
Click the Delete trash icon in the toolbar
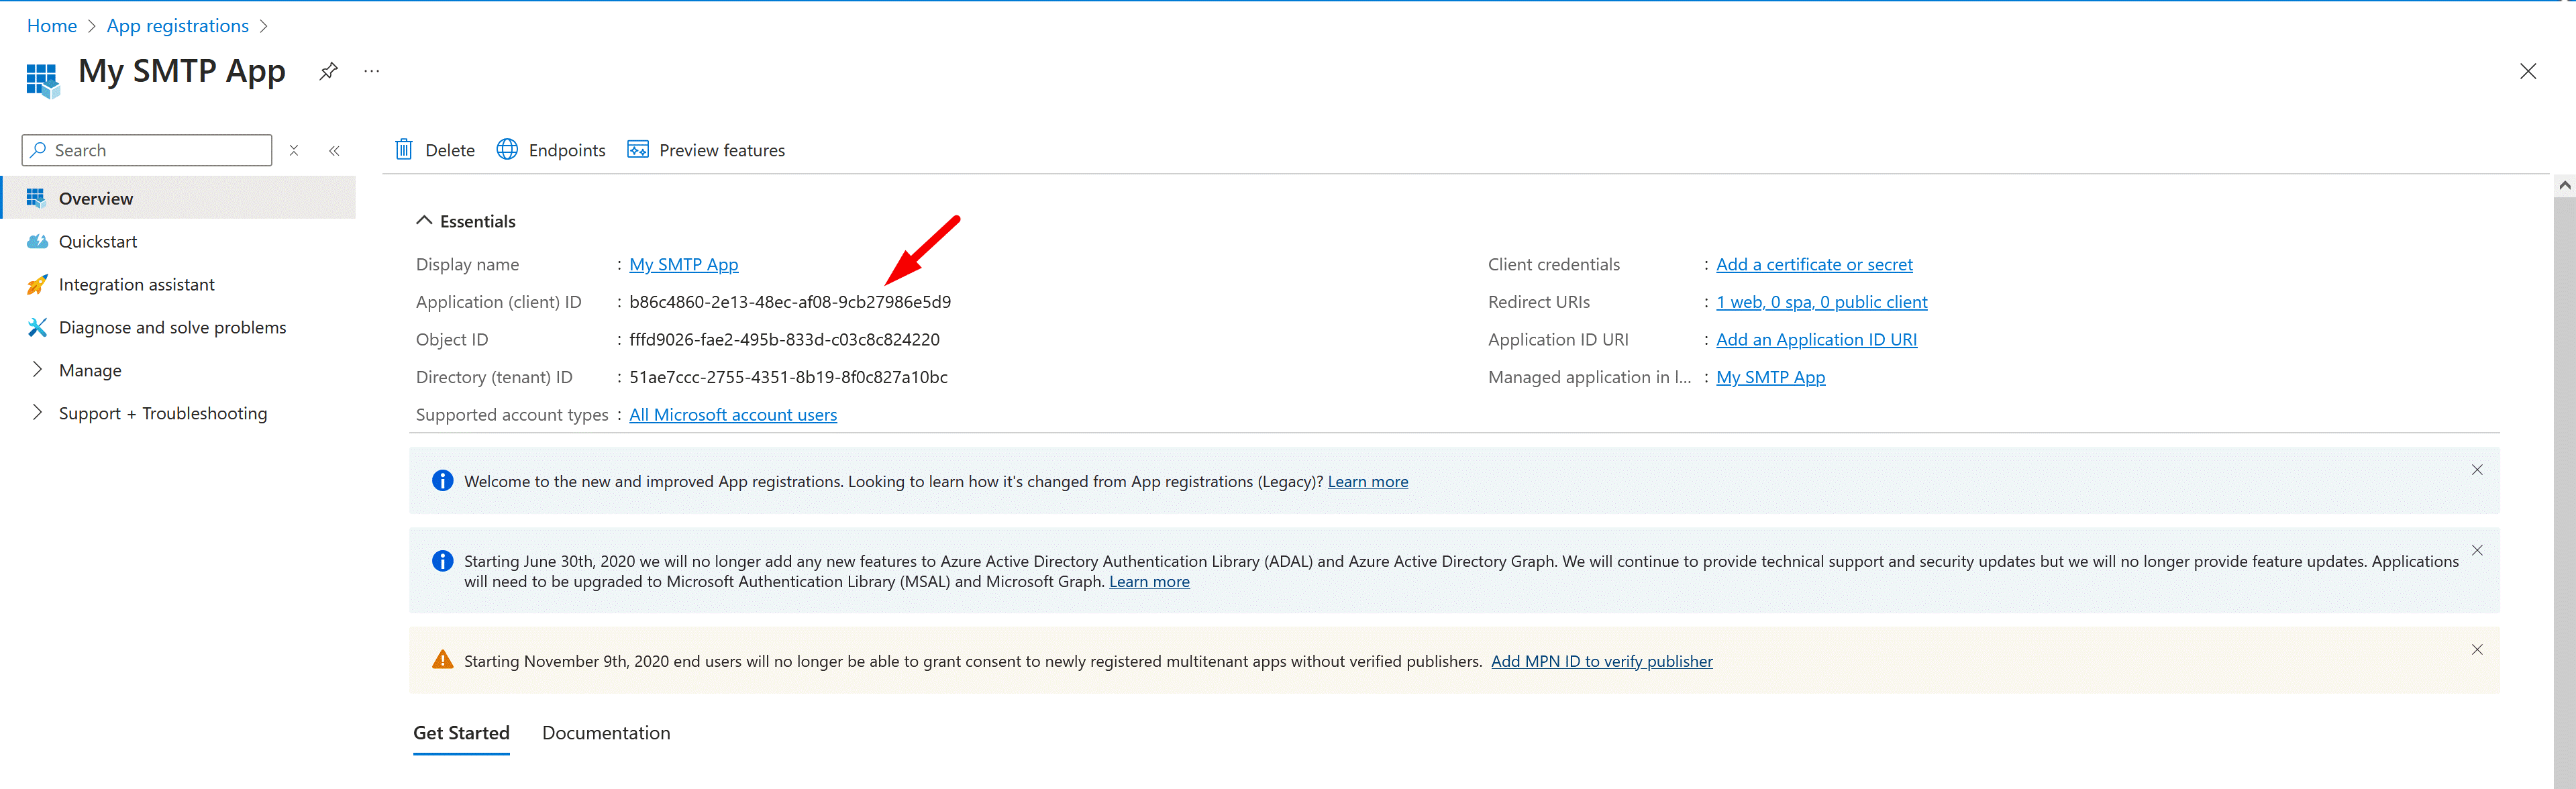[404, 149]
